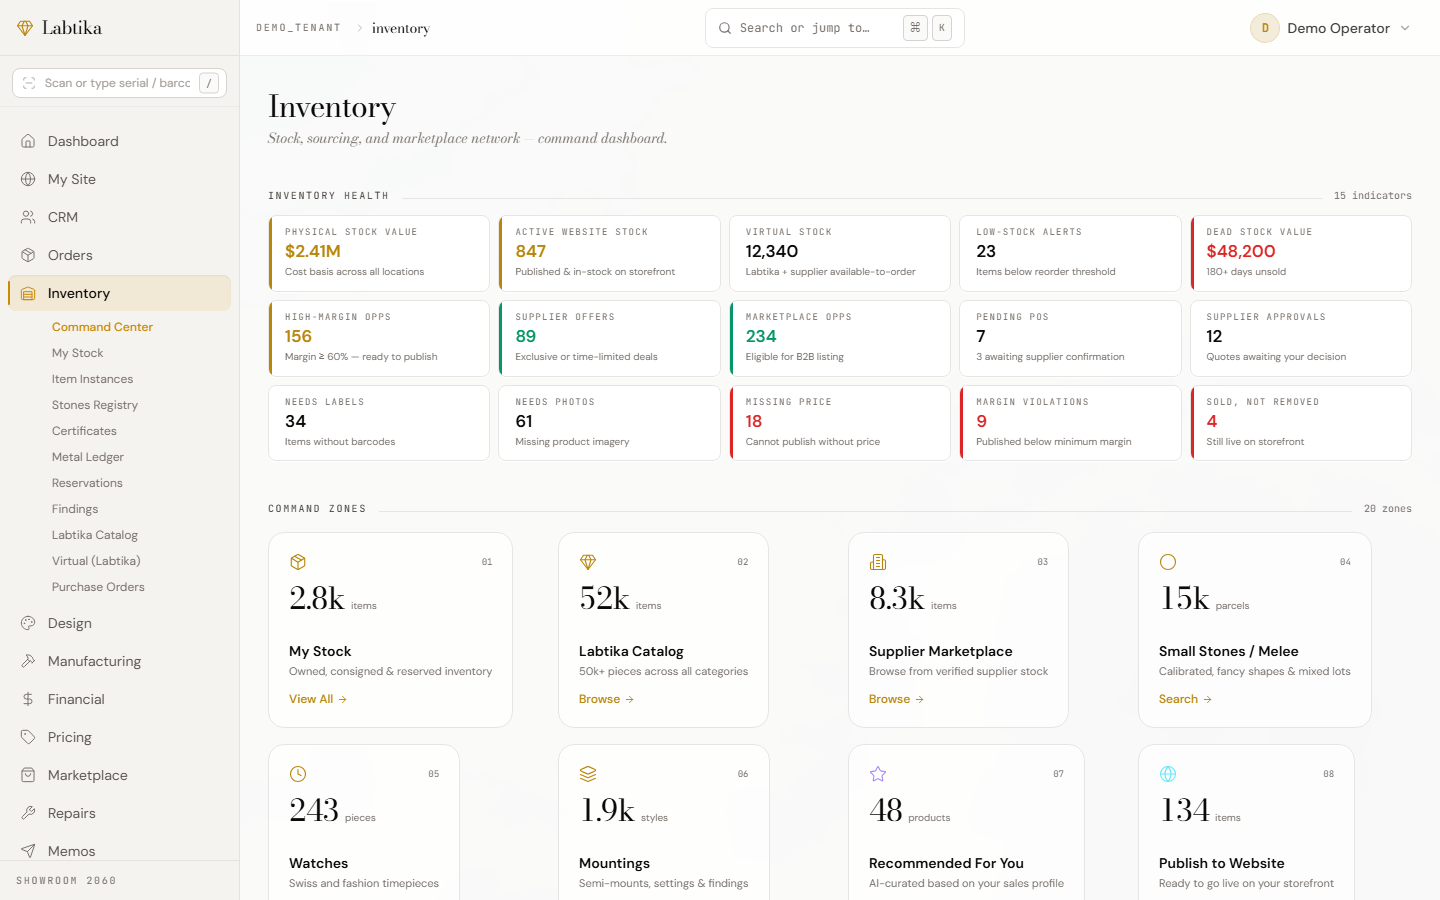Screen dimensions: 1440x900
Task: Click Browse link under Labtika Catalog
Action: (606, 699)
